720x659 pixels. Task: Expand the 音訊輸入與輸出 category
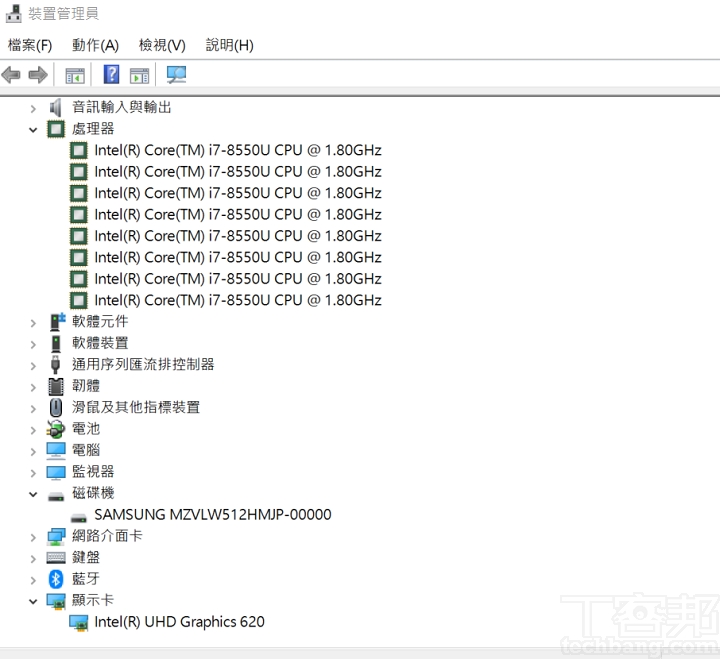tap(33, 109)
